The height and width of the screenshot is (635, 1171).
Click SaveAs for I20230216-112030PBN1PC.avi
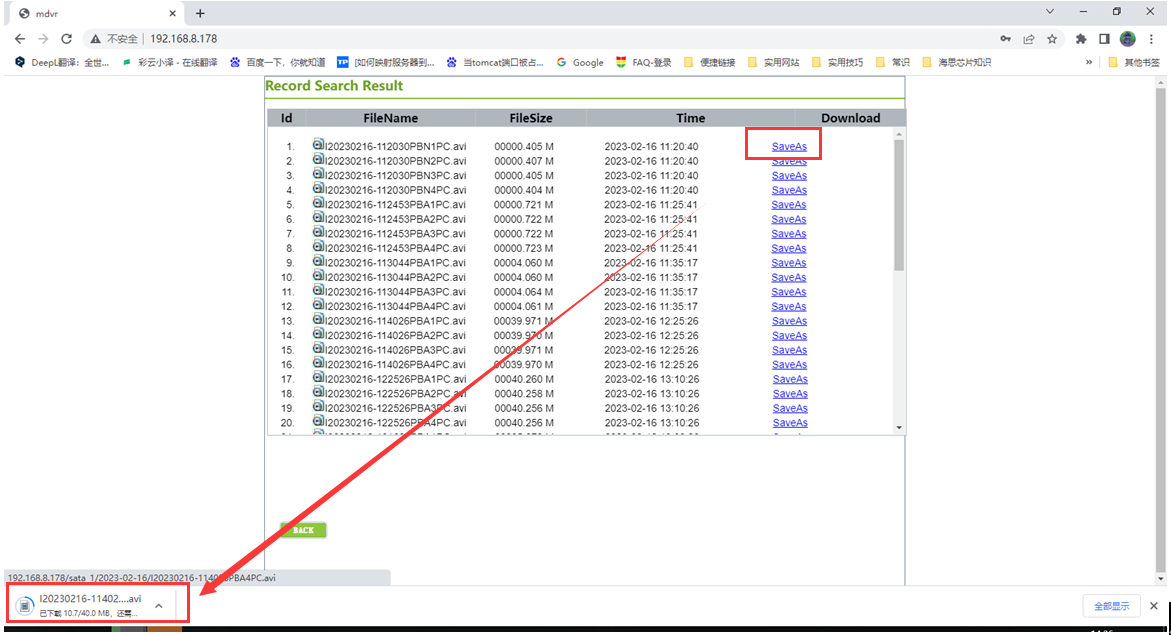[789, 146]
